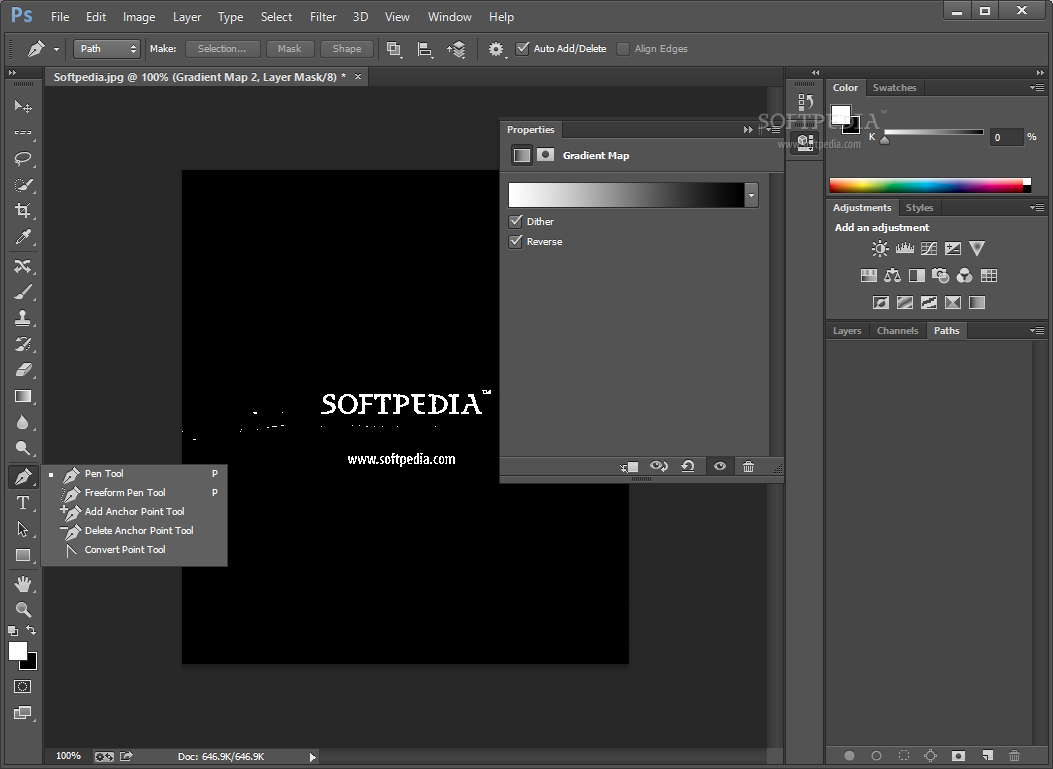Select the Rectangular Marquee tool
Viewport: 1053px width, 769px height.
(23, 132)
